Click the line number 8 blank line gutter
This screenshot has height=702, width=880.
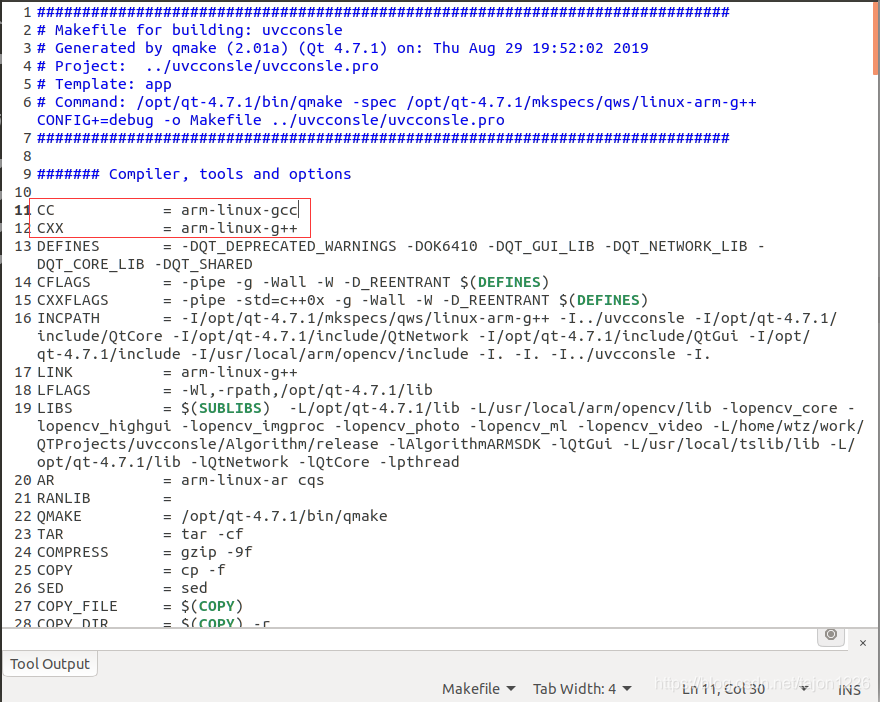pos(27,156)
